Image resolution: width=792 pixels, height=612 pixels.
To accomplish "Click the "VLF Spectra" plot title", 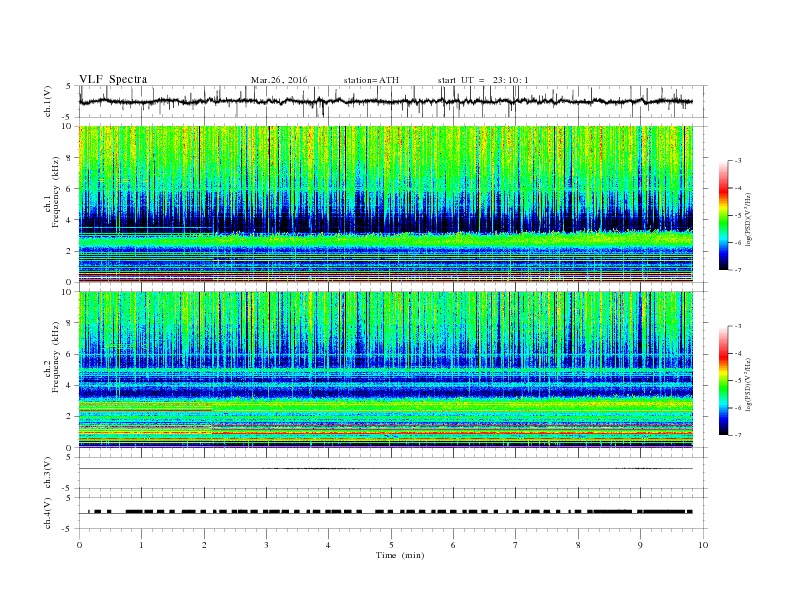I will coord(113,79).
